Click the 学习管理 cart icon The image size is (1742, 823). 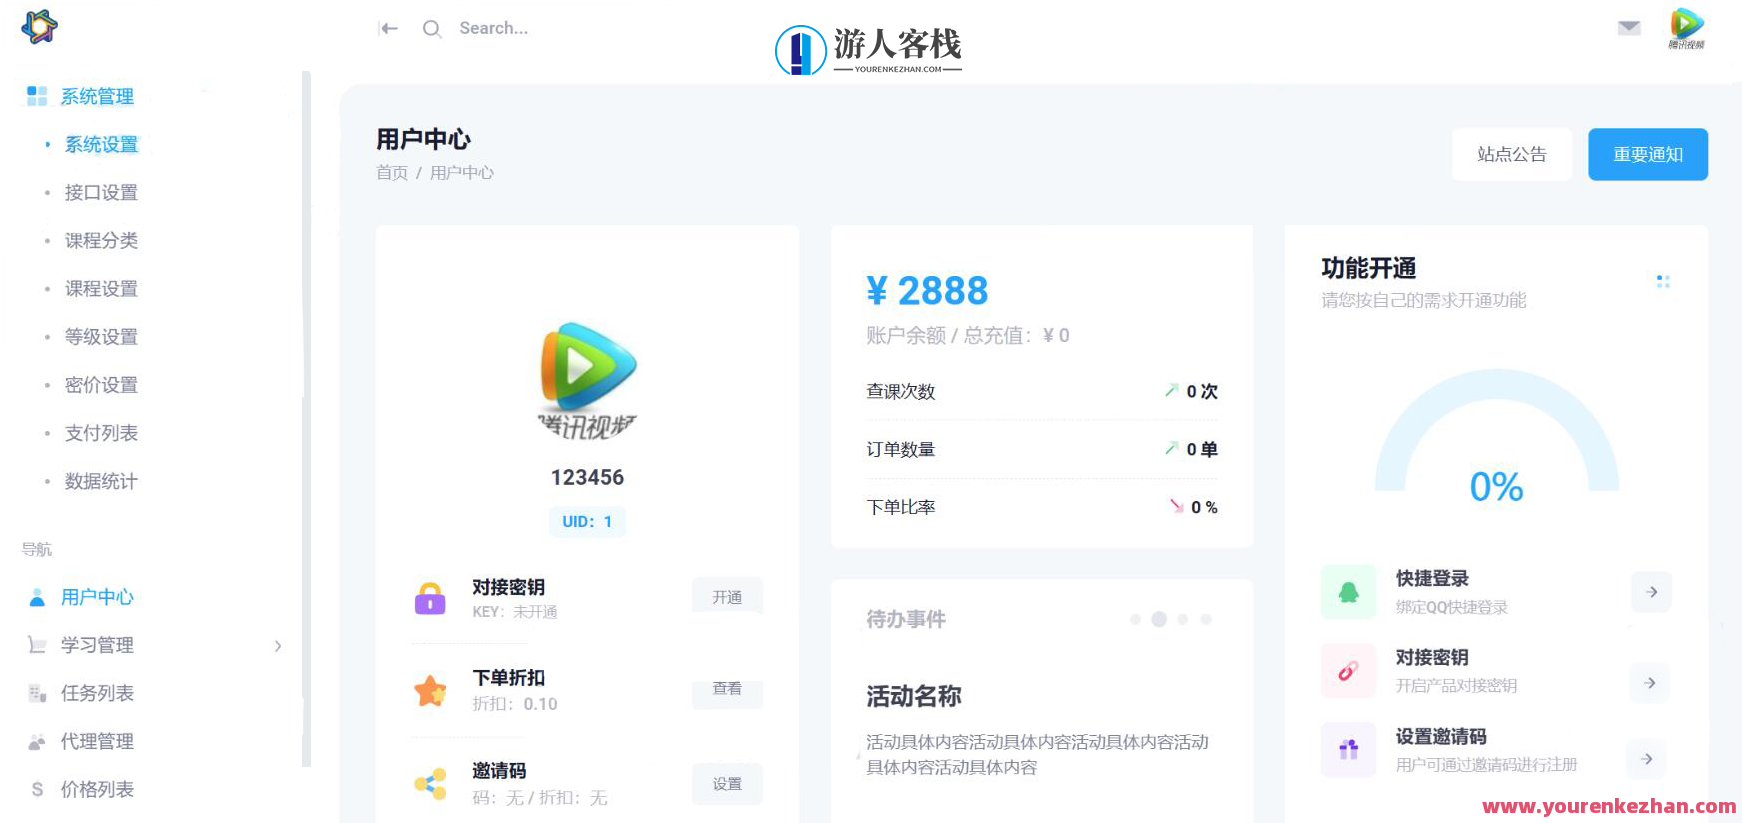[x=37, y=645]
